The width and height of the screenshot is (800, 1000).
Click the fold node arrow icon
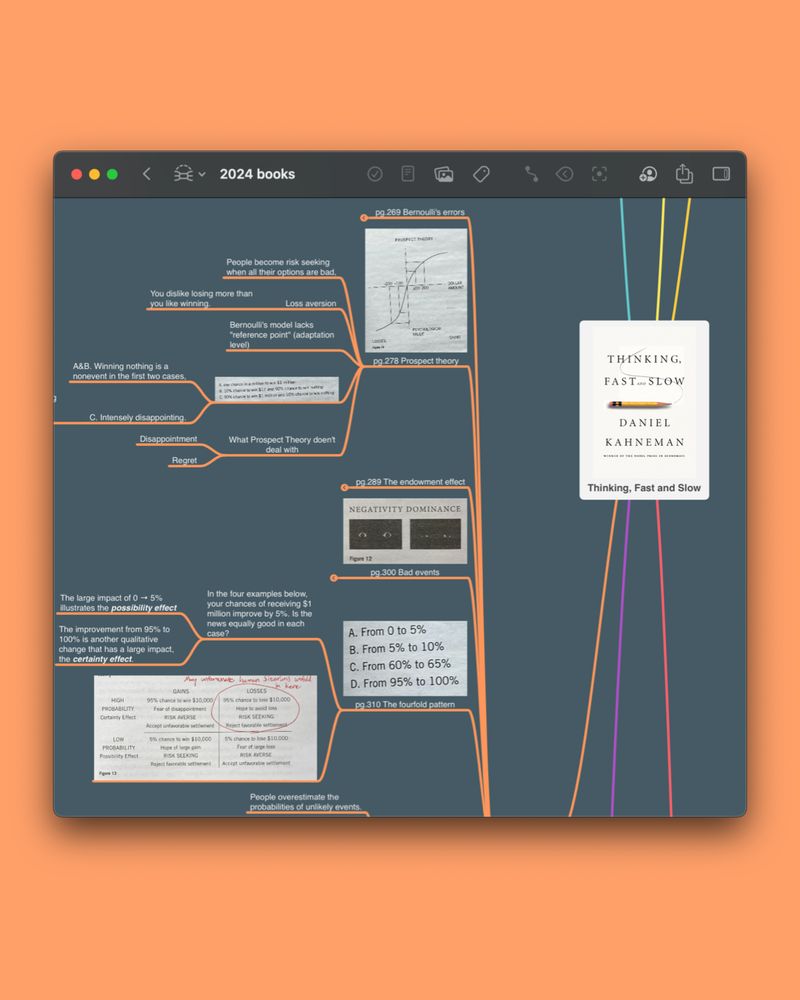[565, 174]
